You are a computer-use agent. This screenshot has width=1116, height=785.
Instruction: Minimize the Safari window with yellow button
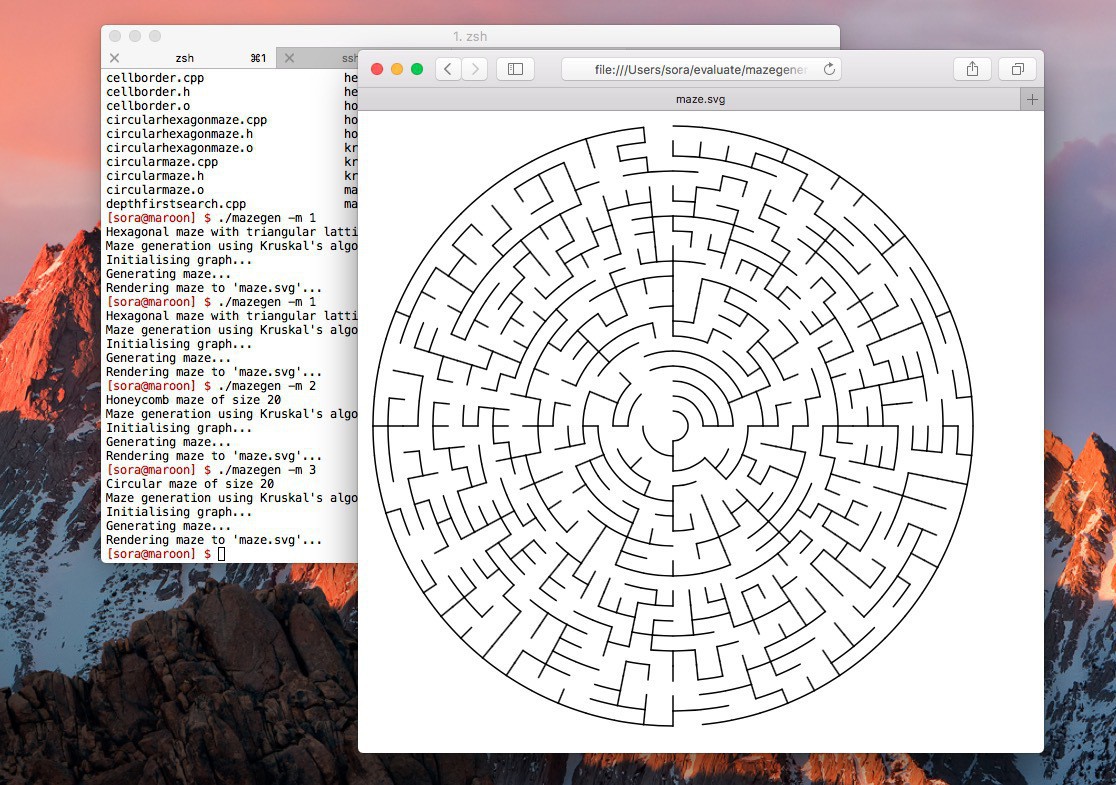[x=397, y=69]
